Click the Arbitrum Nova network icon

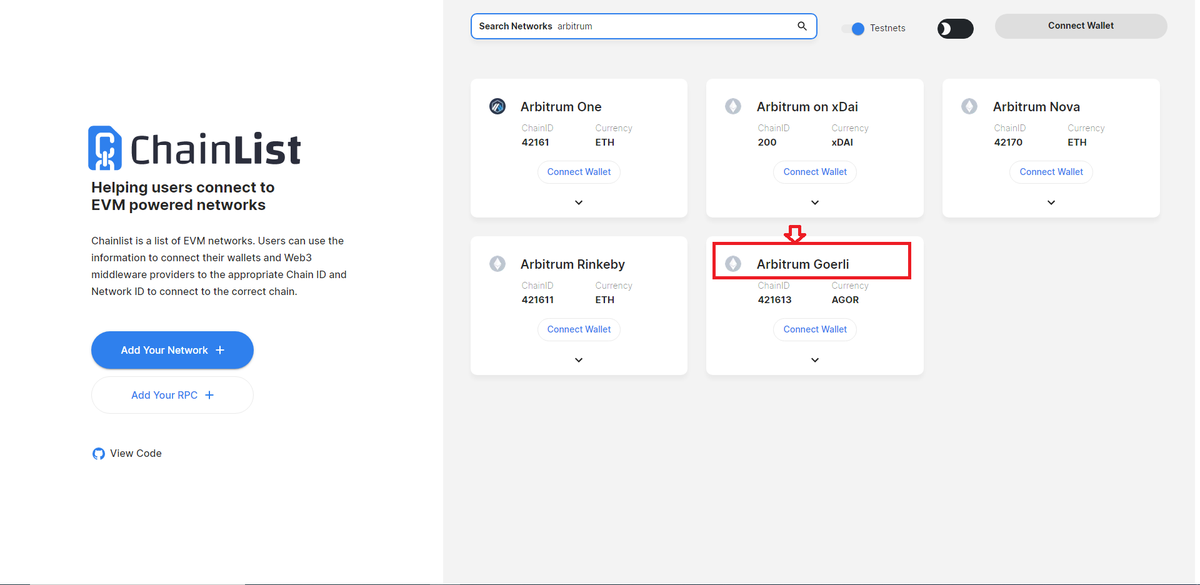tap(969, 106)
